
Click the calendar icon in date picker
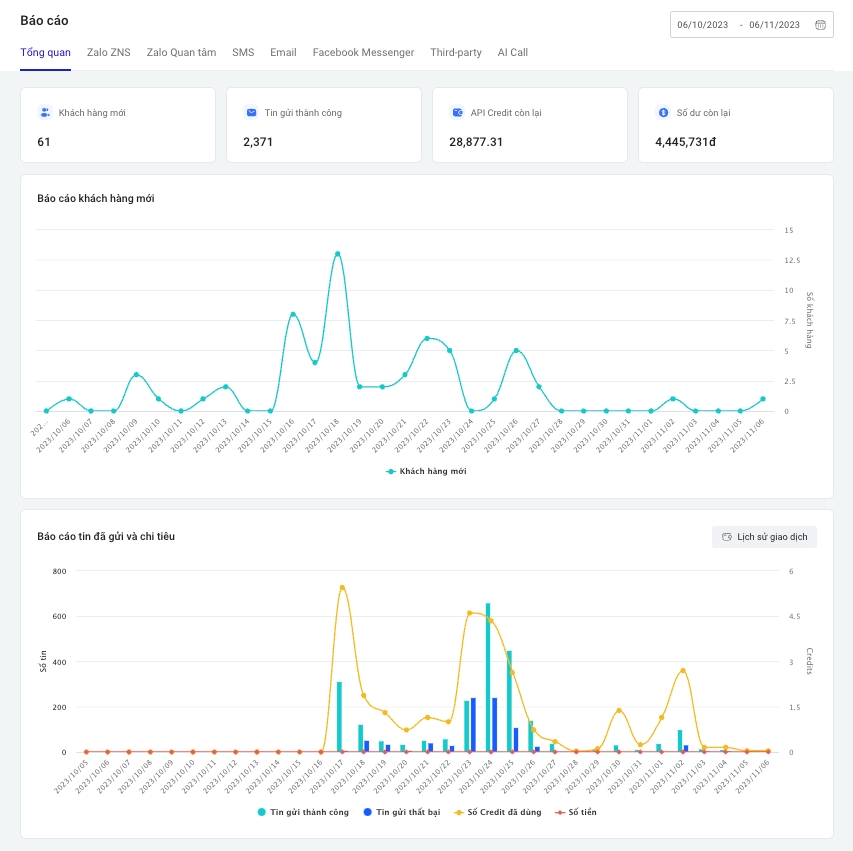point(820,25)
